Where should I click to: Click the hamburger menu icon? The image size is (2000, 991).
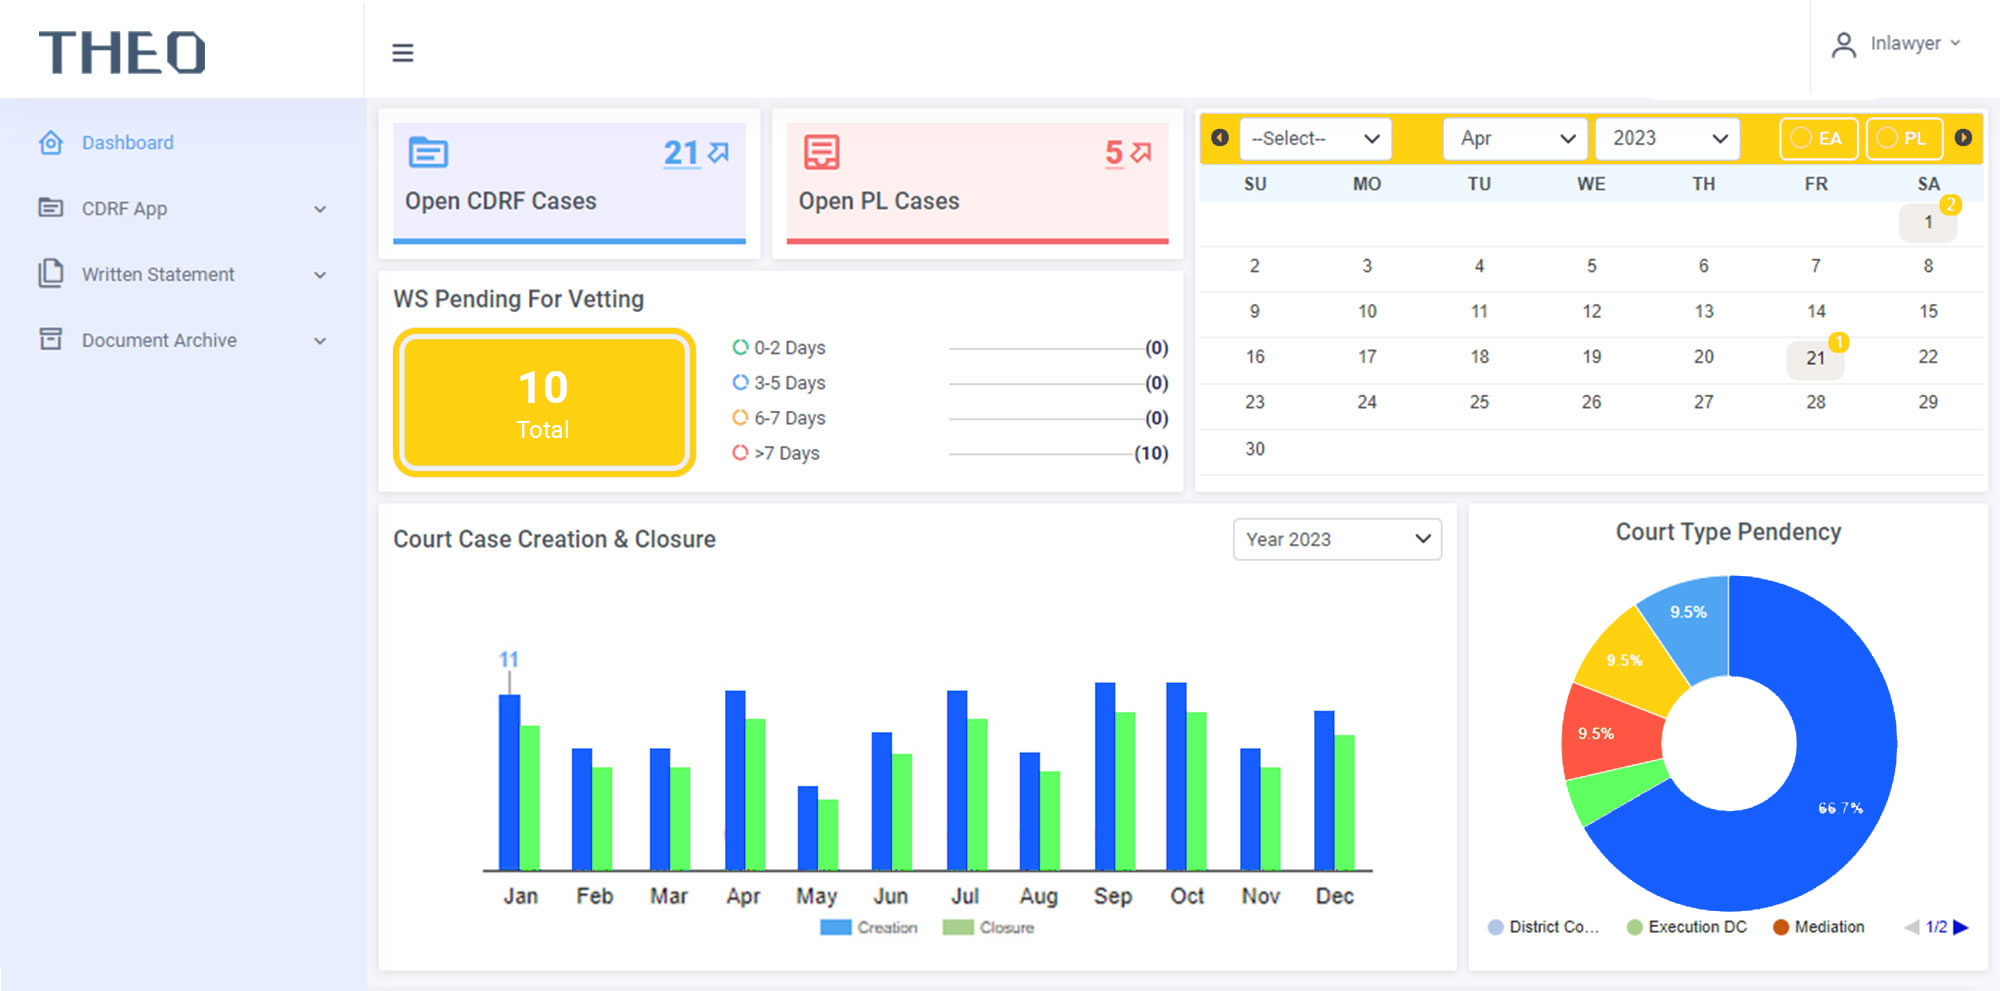402,53
